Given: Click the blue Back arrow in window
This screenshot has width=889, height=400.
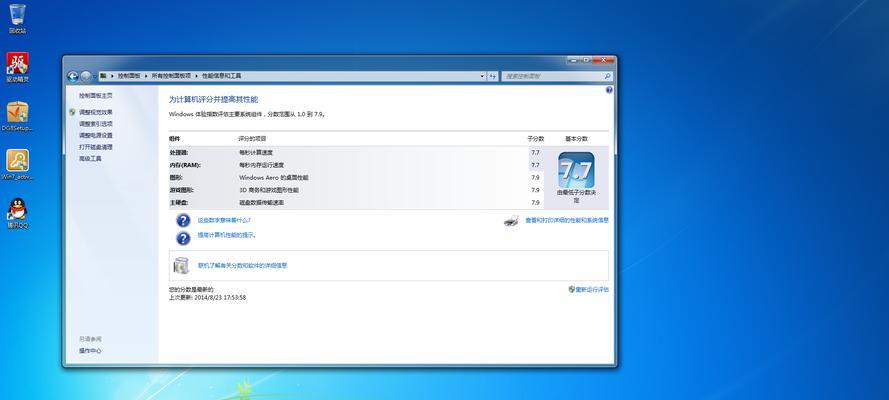Looking at the screenshot, I should (x=73, y=76).
